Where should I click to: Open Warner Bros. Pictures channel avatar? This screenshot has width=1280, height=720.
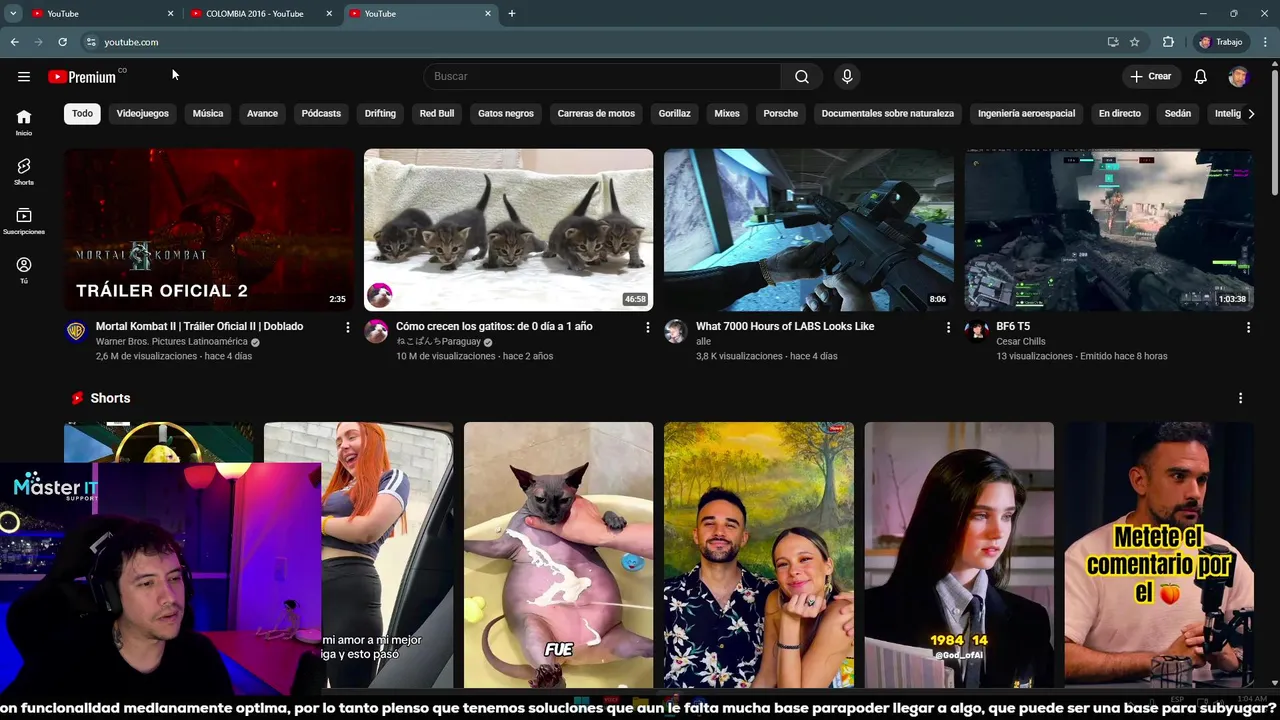coord(76,332)
